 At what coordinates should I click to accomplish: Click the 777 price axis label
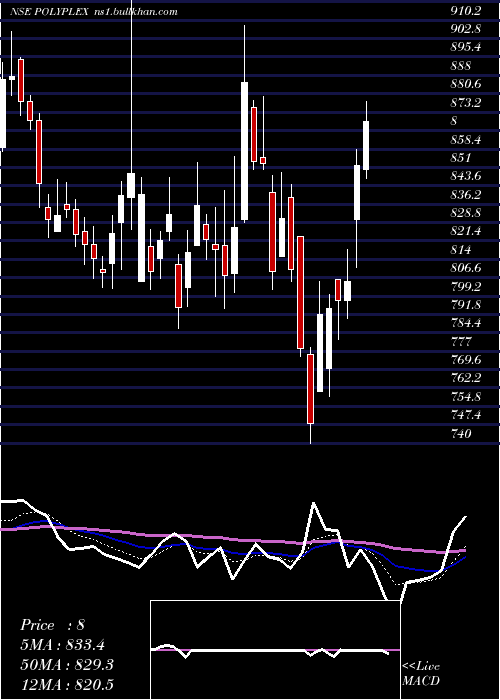click(461, 342)
